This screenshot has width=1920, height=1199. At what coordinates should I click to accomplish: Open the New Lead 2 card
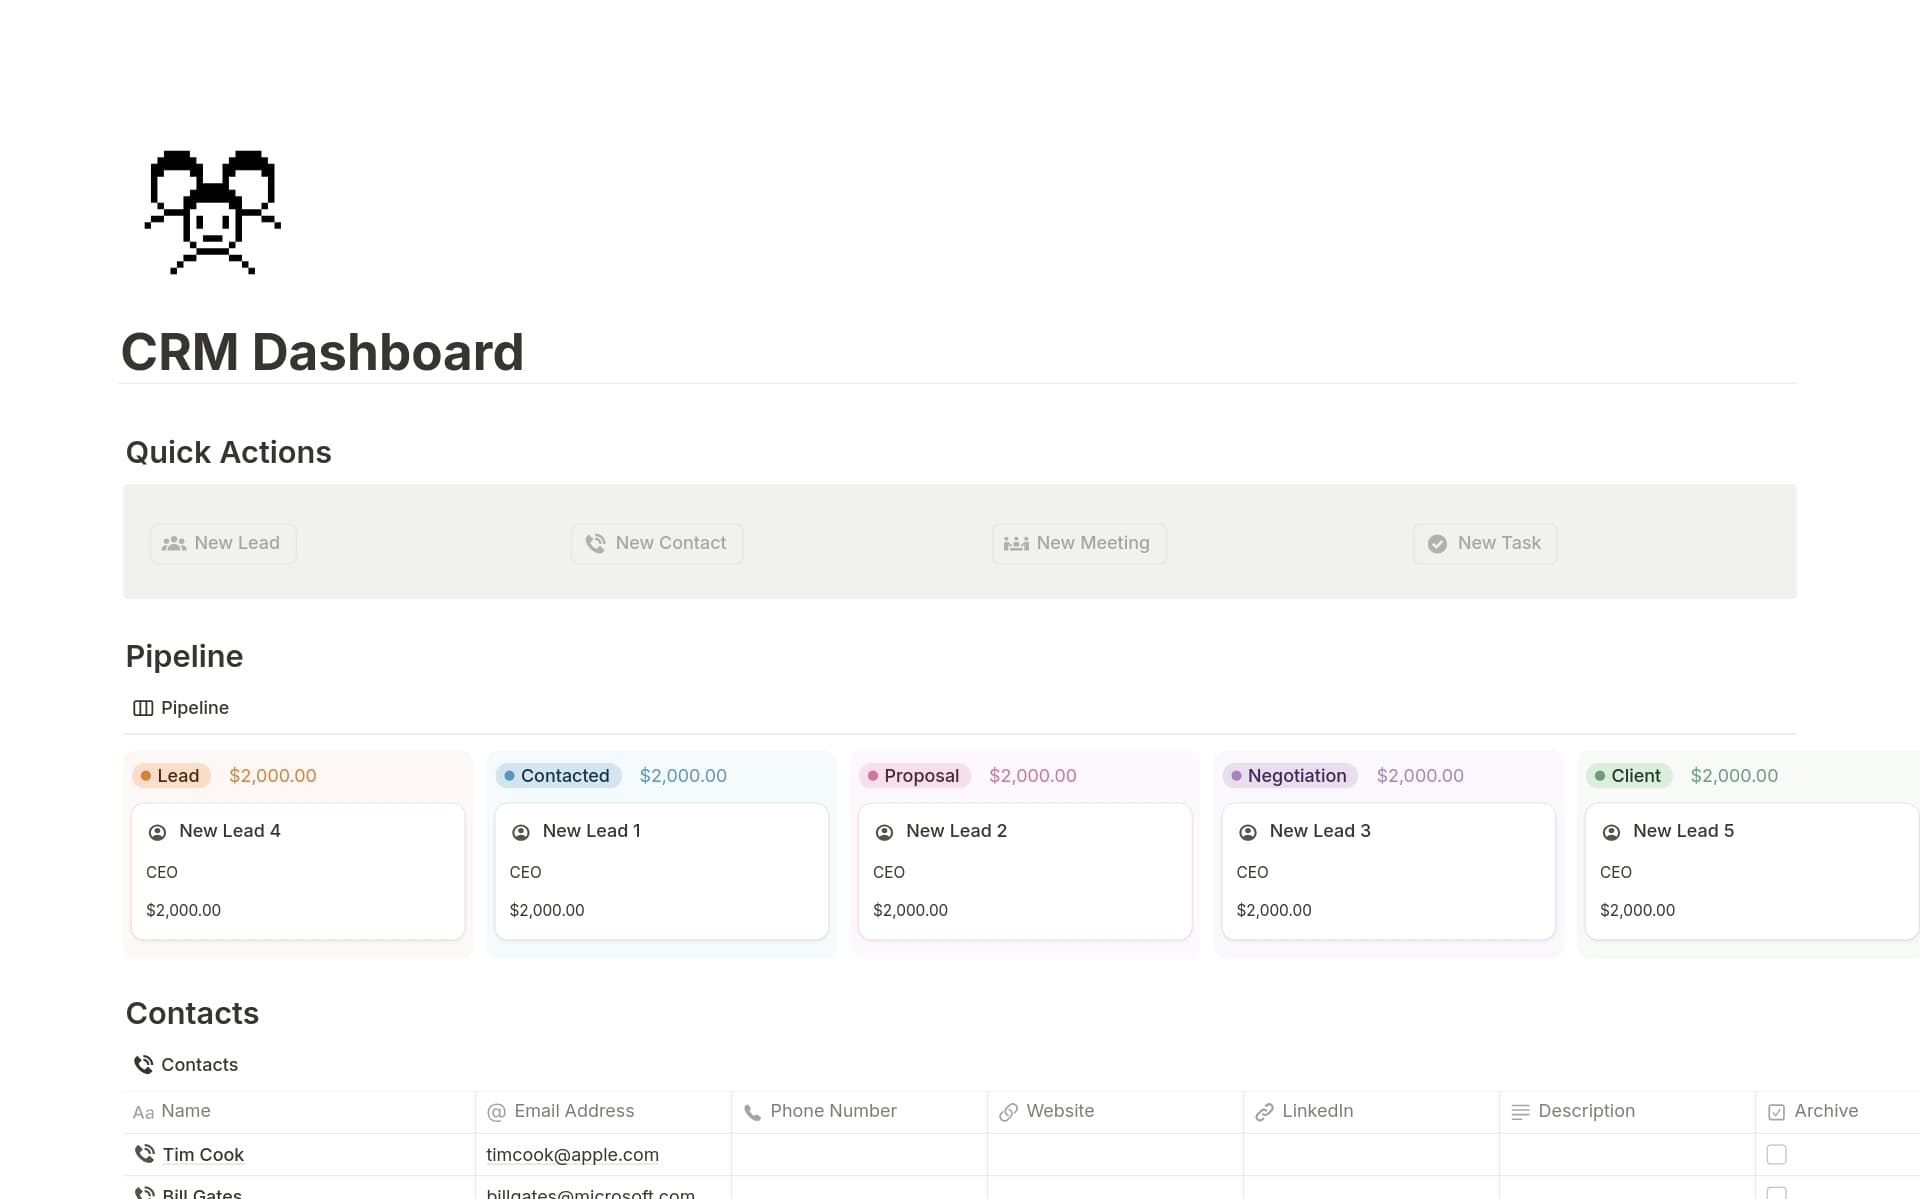[x=1025, y=871]
